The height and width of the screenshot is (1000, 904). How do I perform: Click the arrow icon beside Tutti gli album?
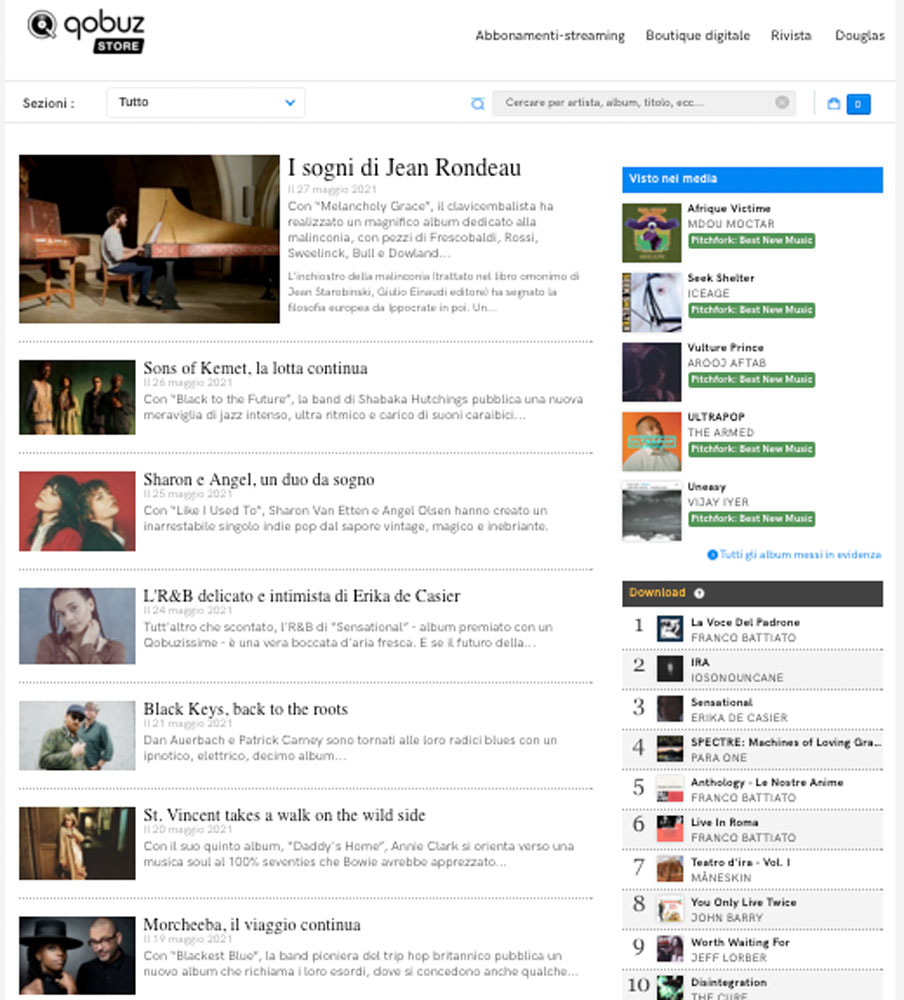coord(712,555)
